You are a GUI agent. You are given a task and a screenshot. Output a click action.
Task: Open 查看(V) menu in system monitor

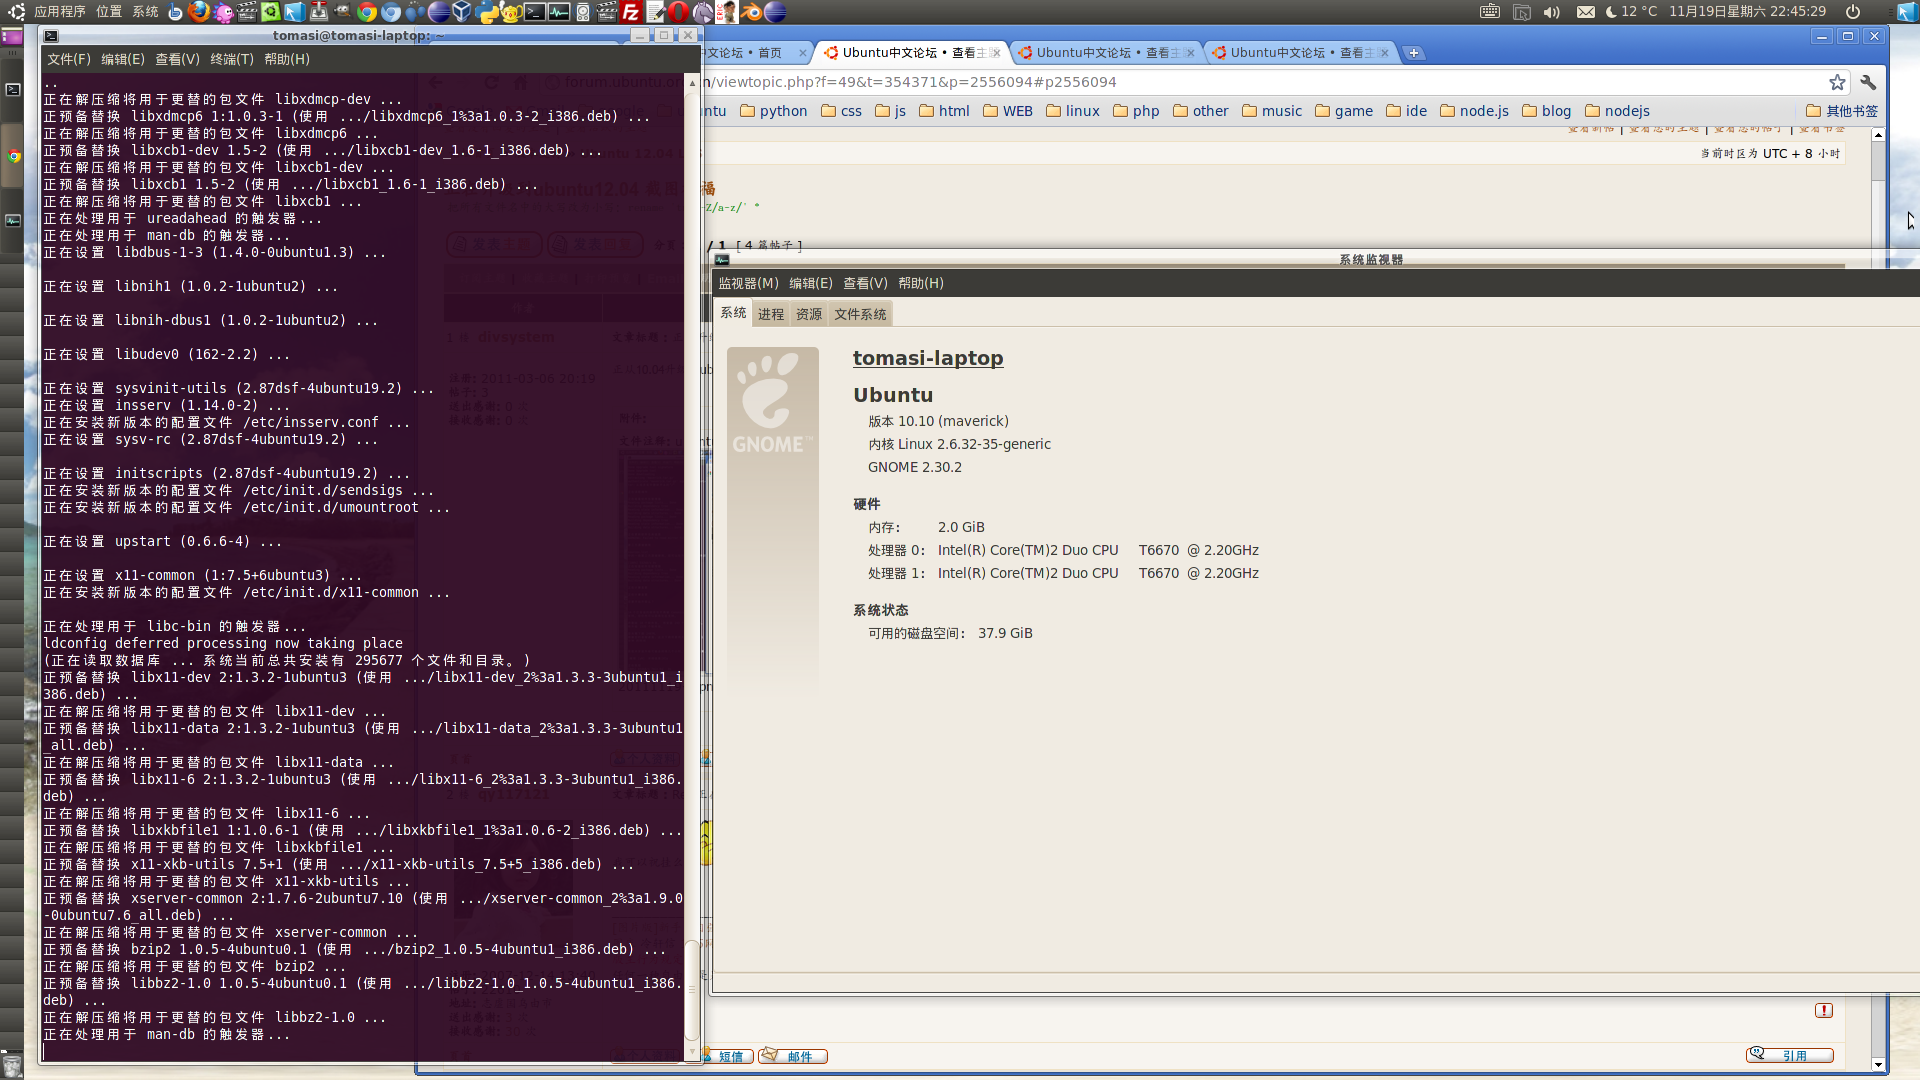tap(865, 283)
